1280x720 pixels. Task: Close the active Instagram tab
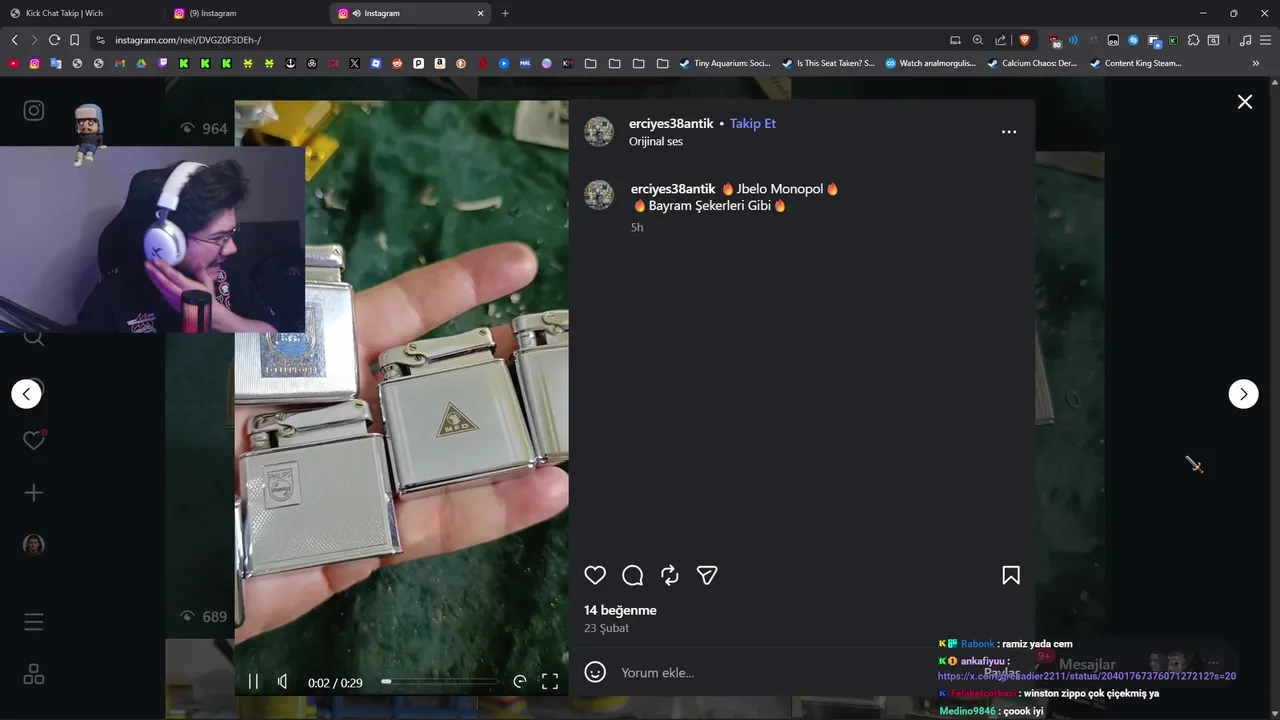480,13
